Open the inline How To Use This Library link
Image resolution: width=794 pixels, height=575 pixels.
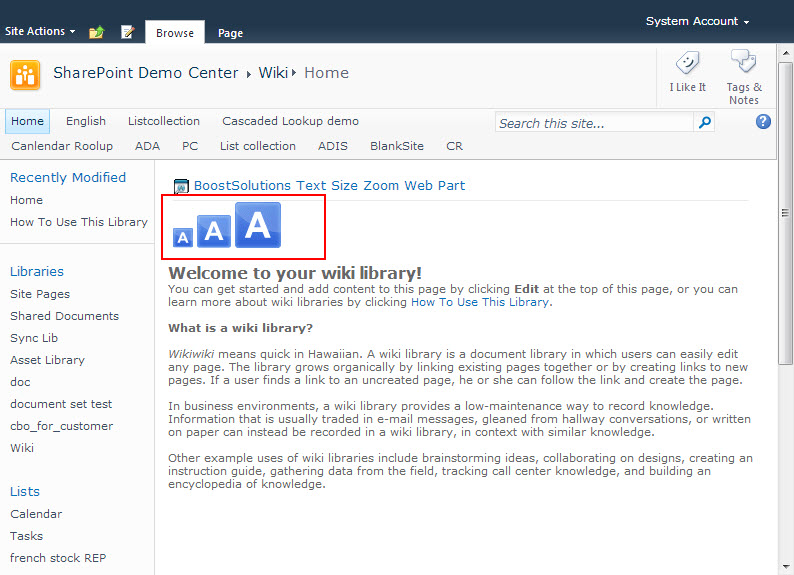pos(480,302)
